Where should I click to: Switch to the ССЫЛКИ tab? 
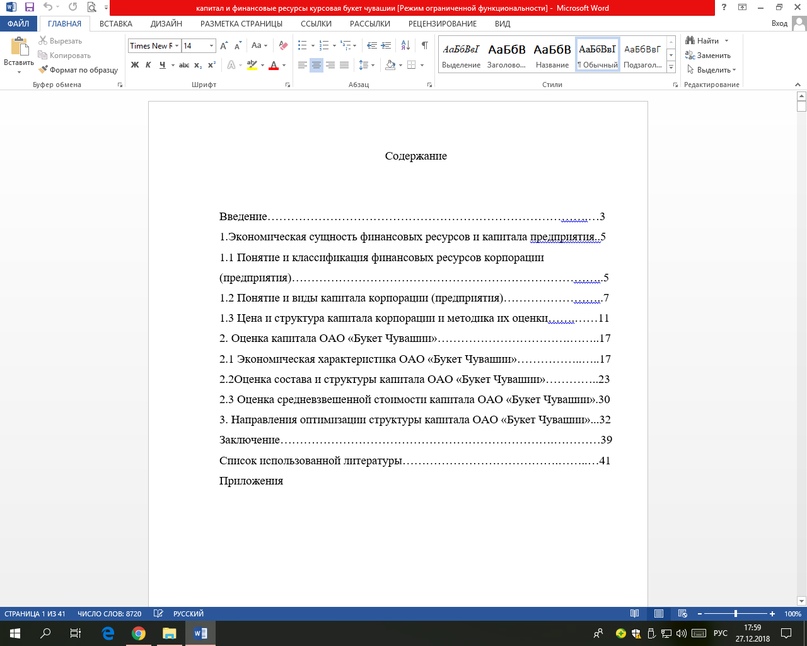[316, 24]
